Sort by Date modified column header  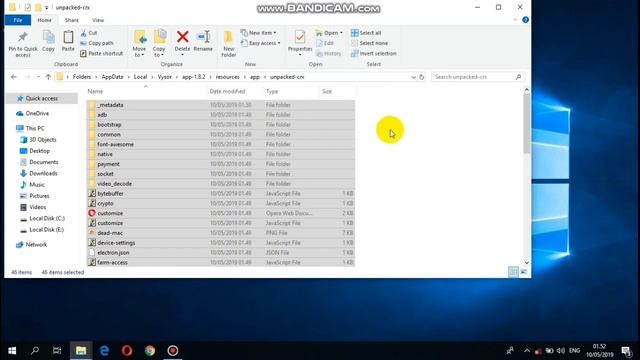(227, 91)
